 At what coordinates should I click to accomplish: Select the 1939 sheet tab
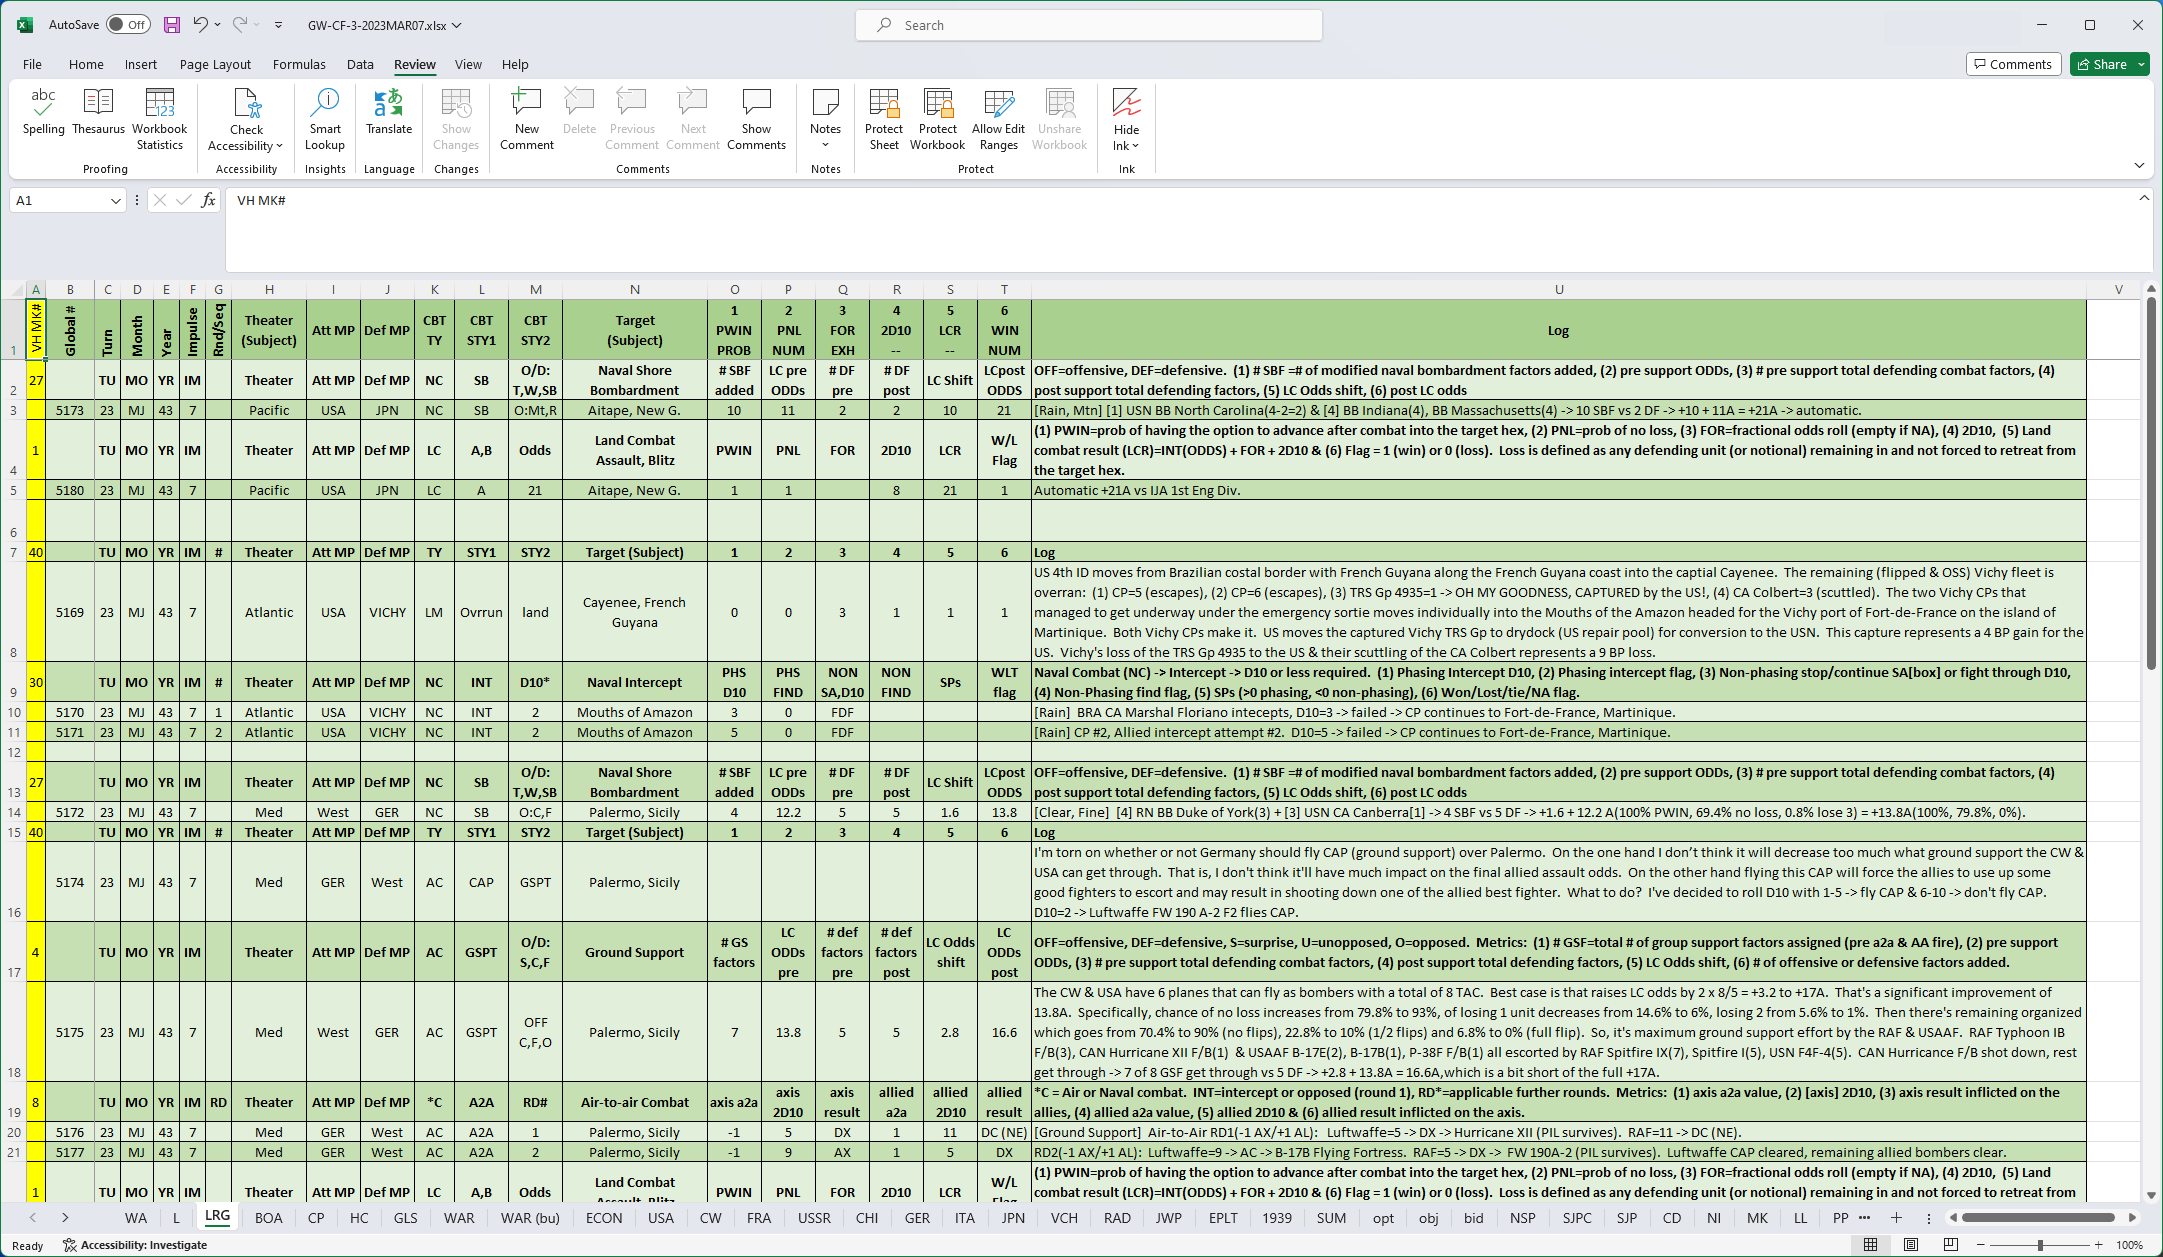click(1276, 1217)
